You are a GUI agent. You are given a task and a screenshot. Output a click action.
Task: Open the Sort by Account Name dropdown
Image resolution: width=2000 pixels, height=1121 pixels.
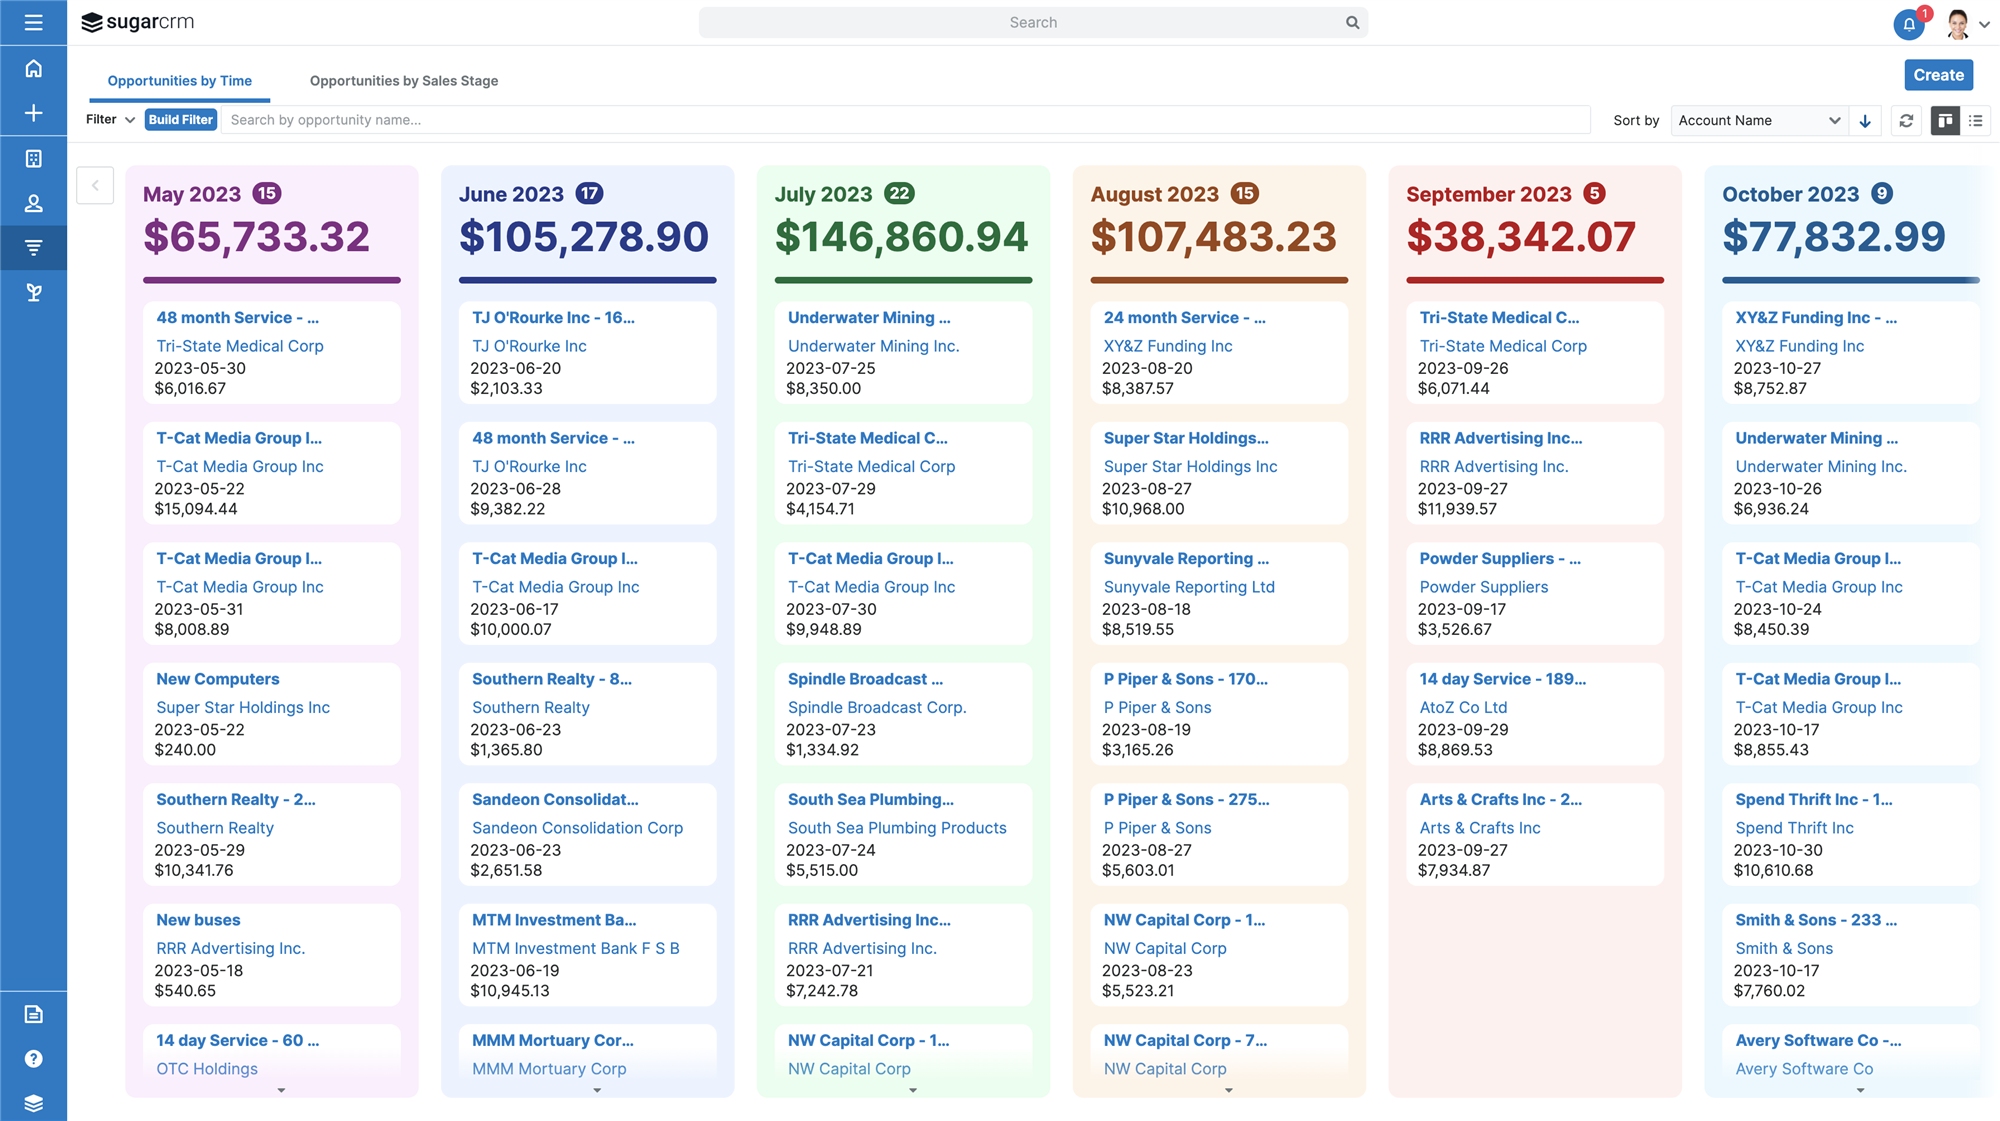click(x=1758, y=120)
